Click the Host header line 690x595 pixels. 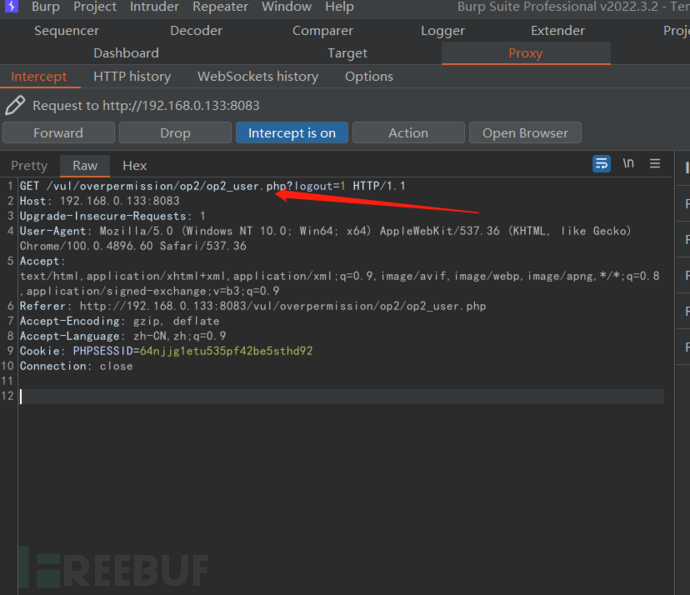(99, 201)
